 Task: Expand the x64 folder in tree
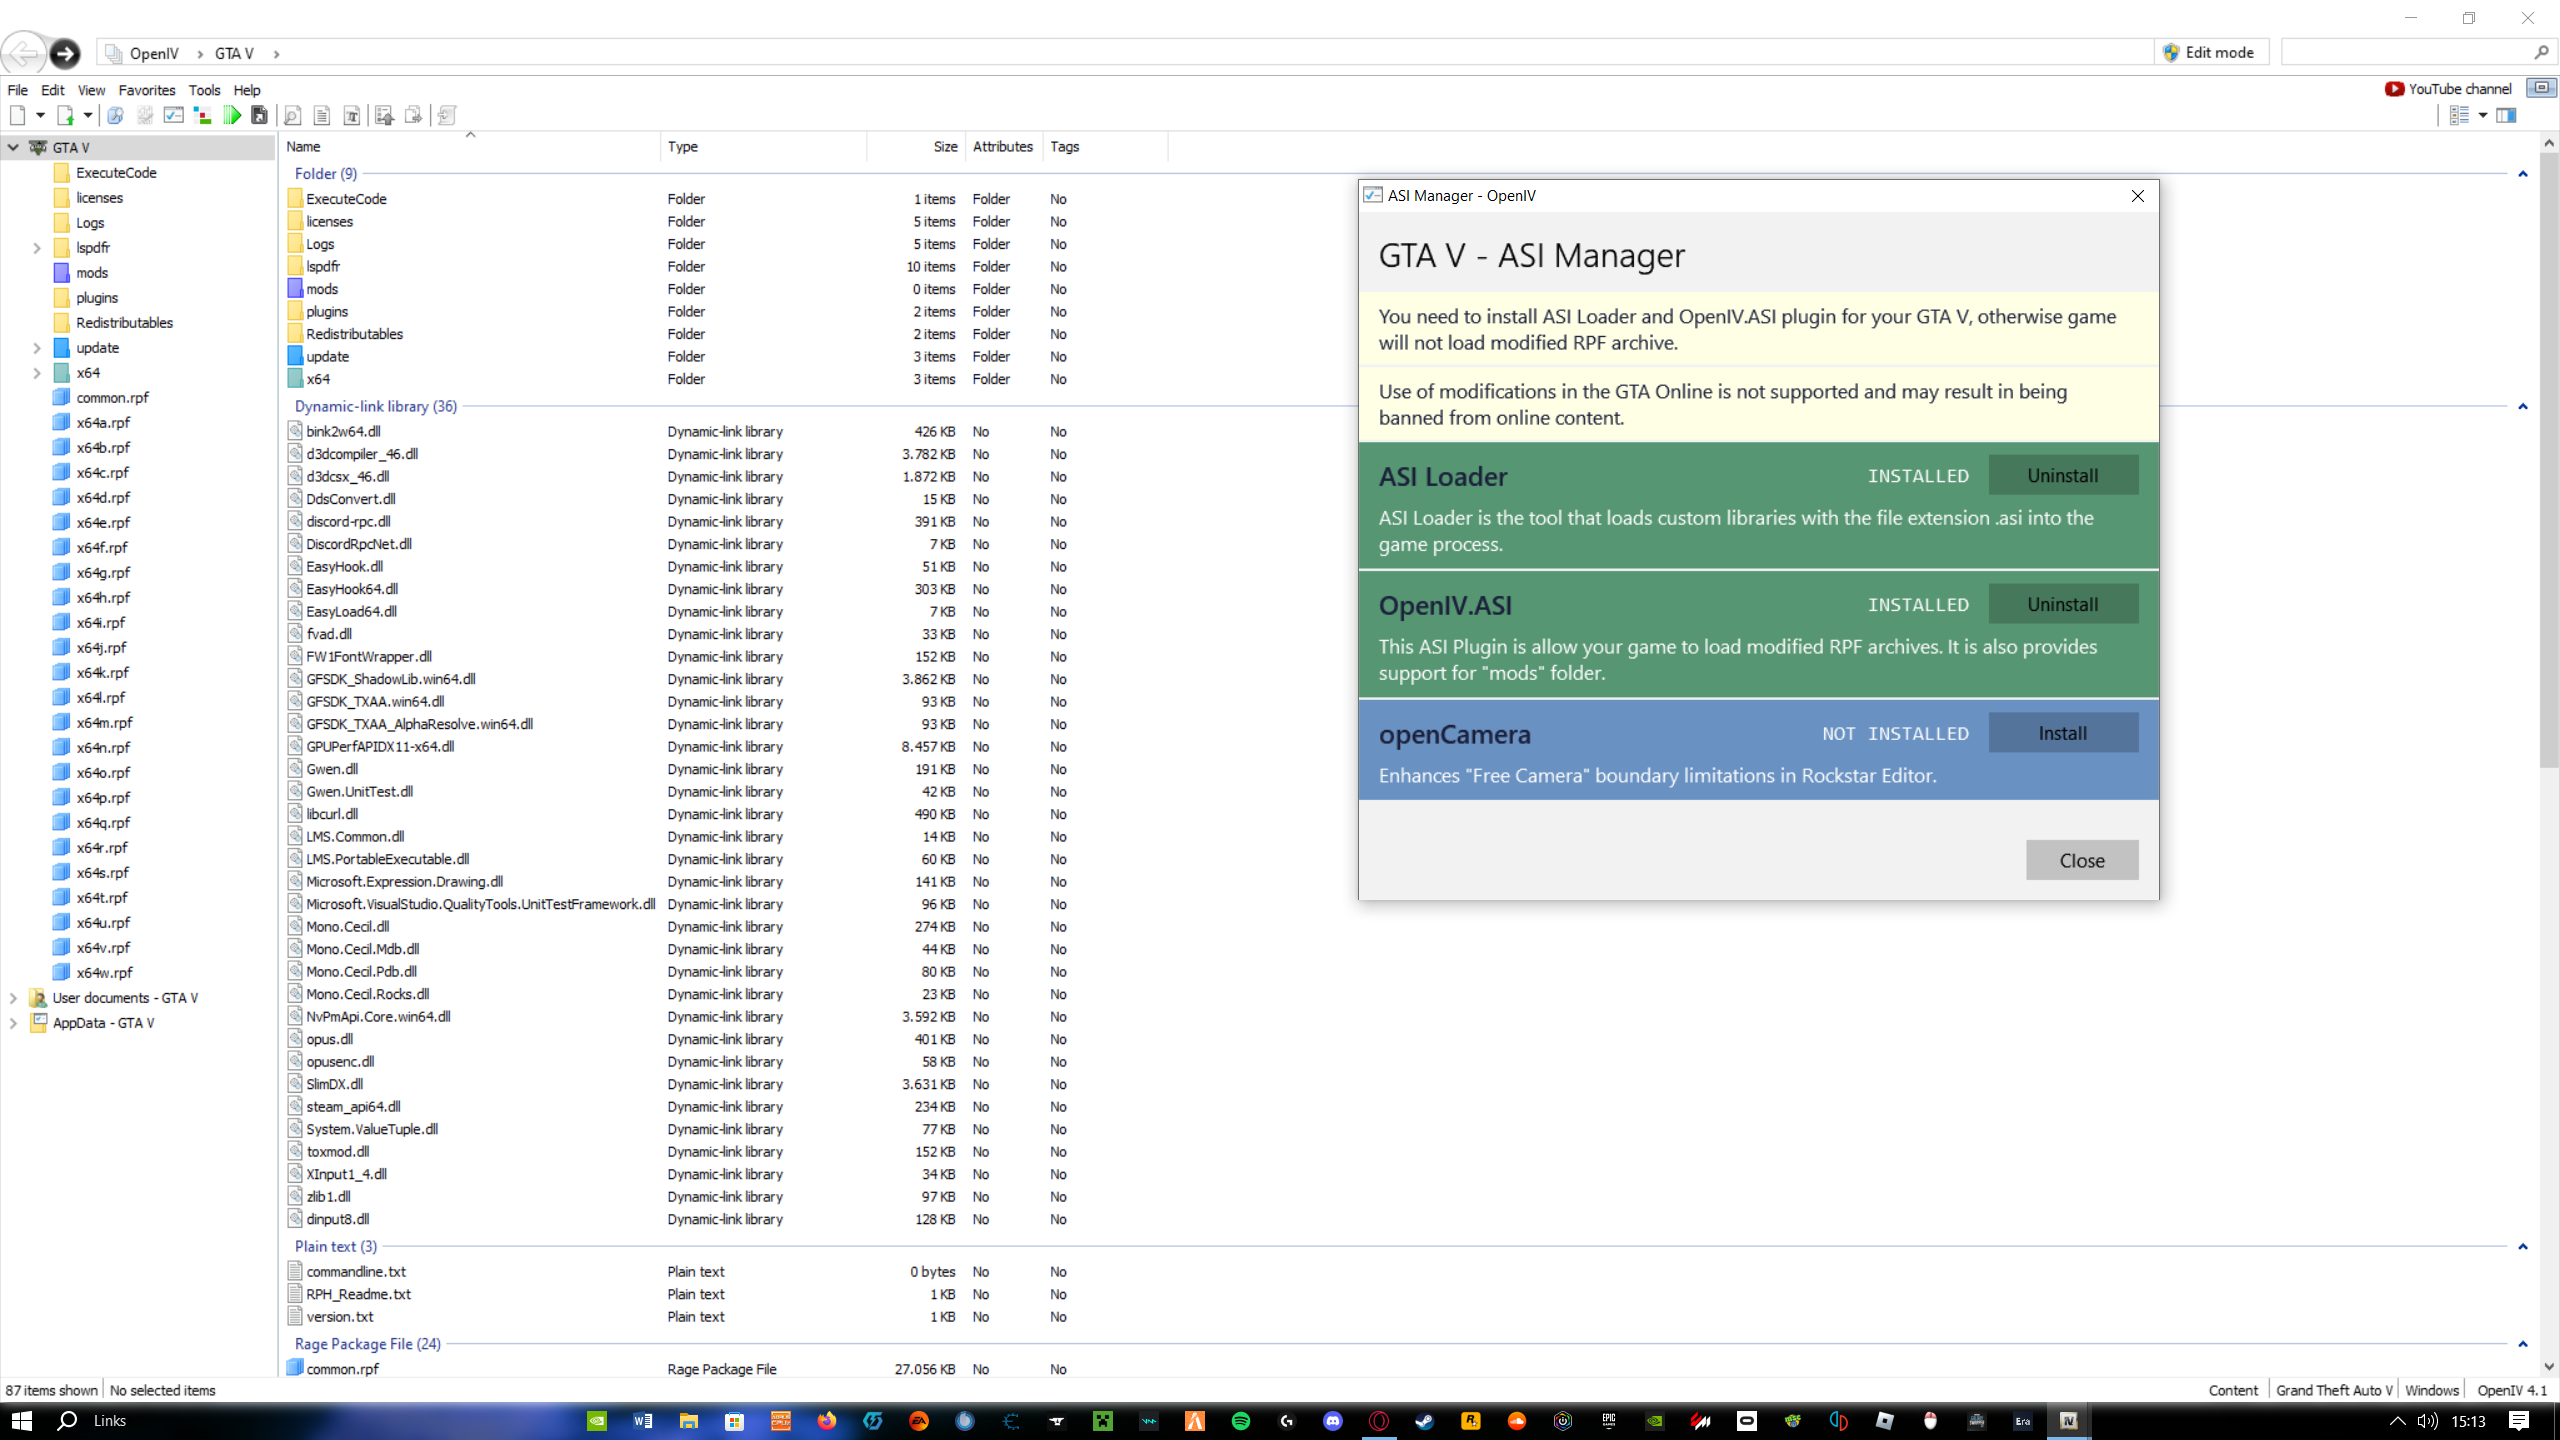(37, 373)
